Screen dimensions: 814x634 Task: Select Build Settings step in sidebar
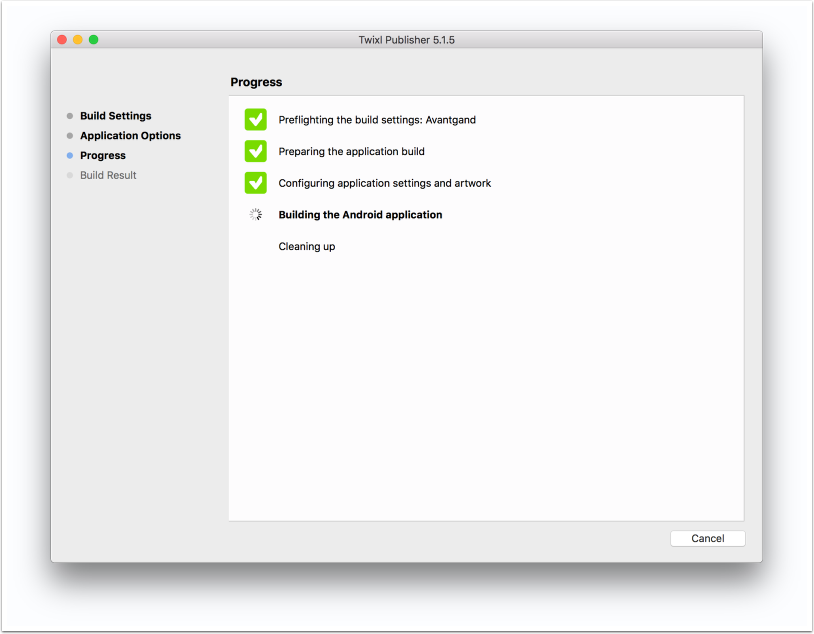click(x=115, y=116)
